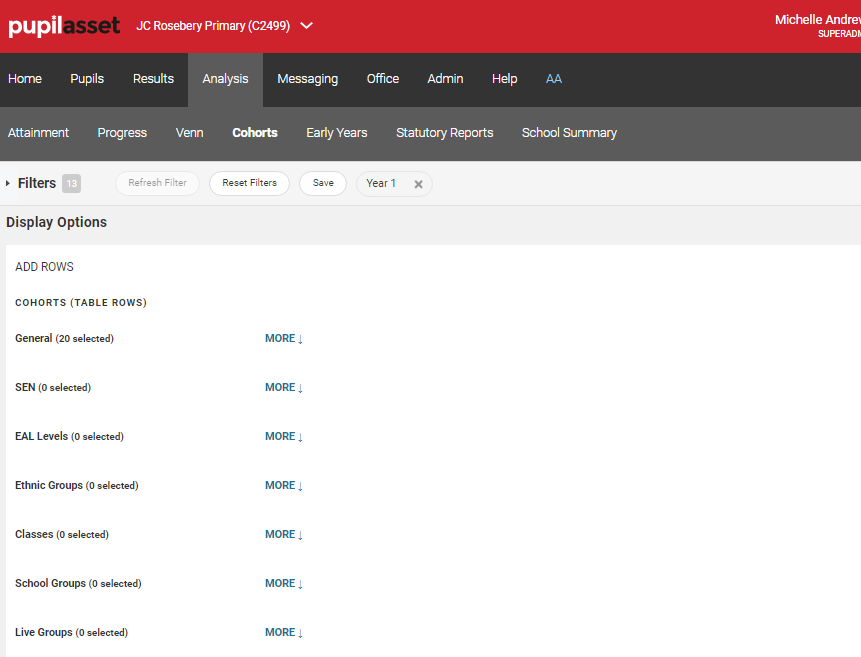Open the school selector dropdown chevron
861x657 pixels.
tap(307, 26)
